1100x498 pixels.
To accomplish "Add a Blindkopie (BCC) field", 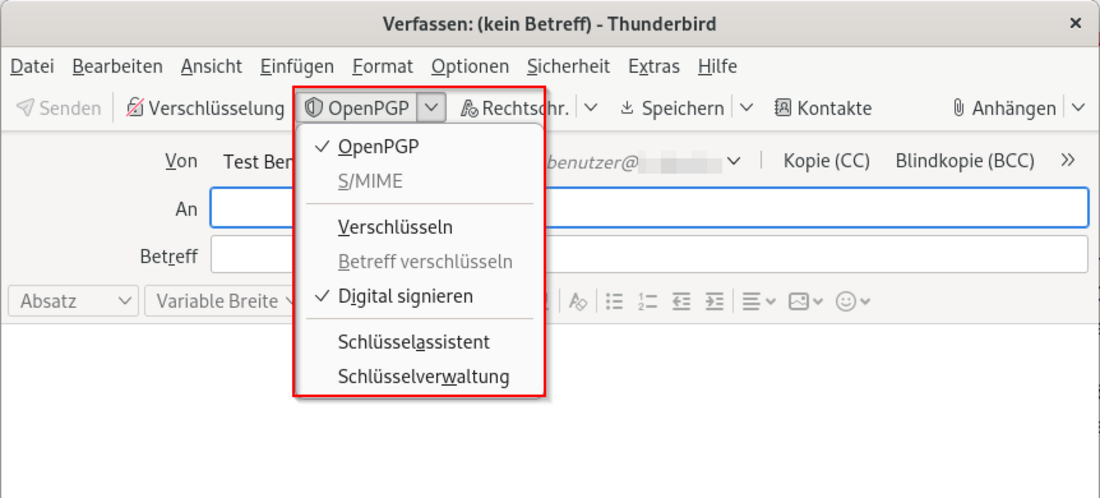I will (965, 161).
